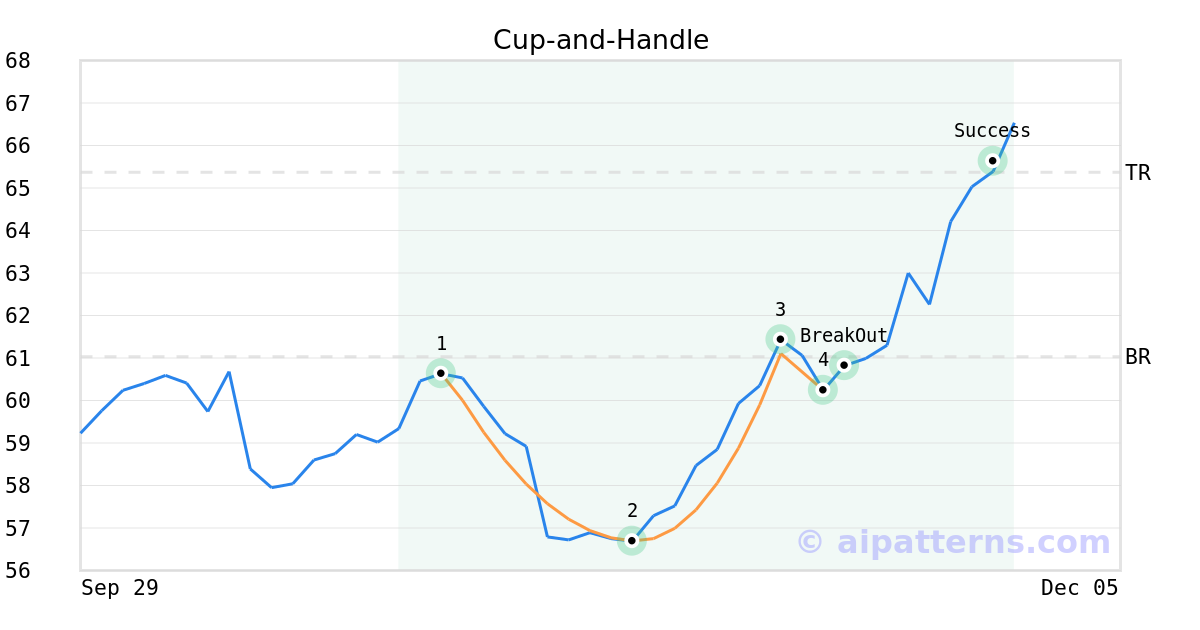Click the Cup-and-Handle chart title

coord(601,40)
